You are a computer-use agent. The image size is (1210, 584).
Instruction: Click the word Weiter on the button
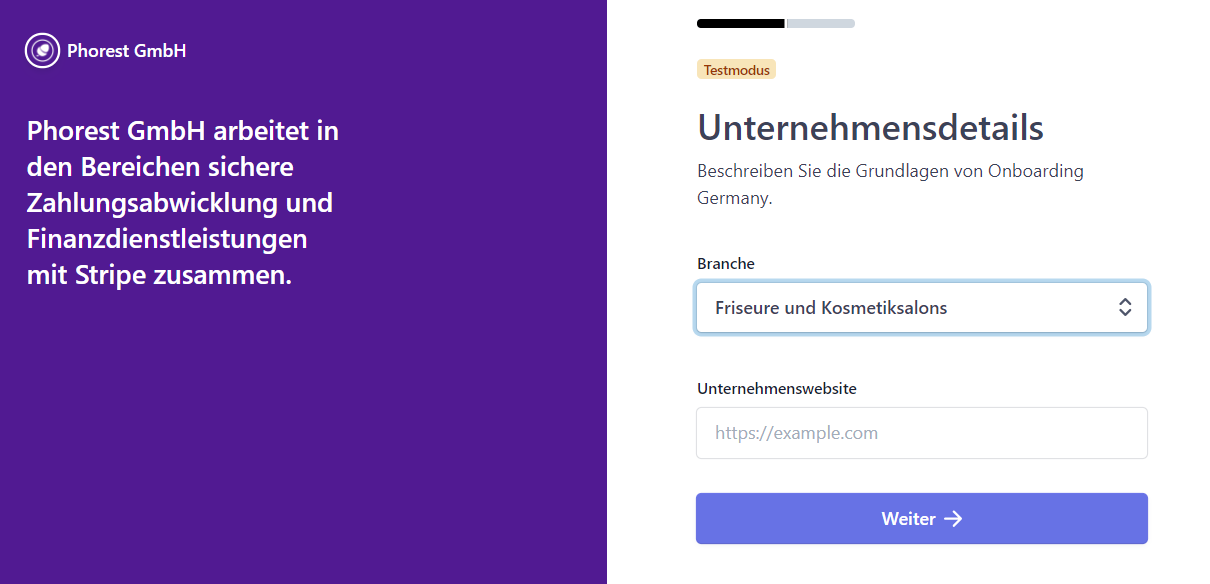pyautogui.click(x=908, y=519)
